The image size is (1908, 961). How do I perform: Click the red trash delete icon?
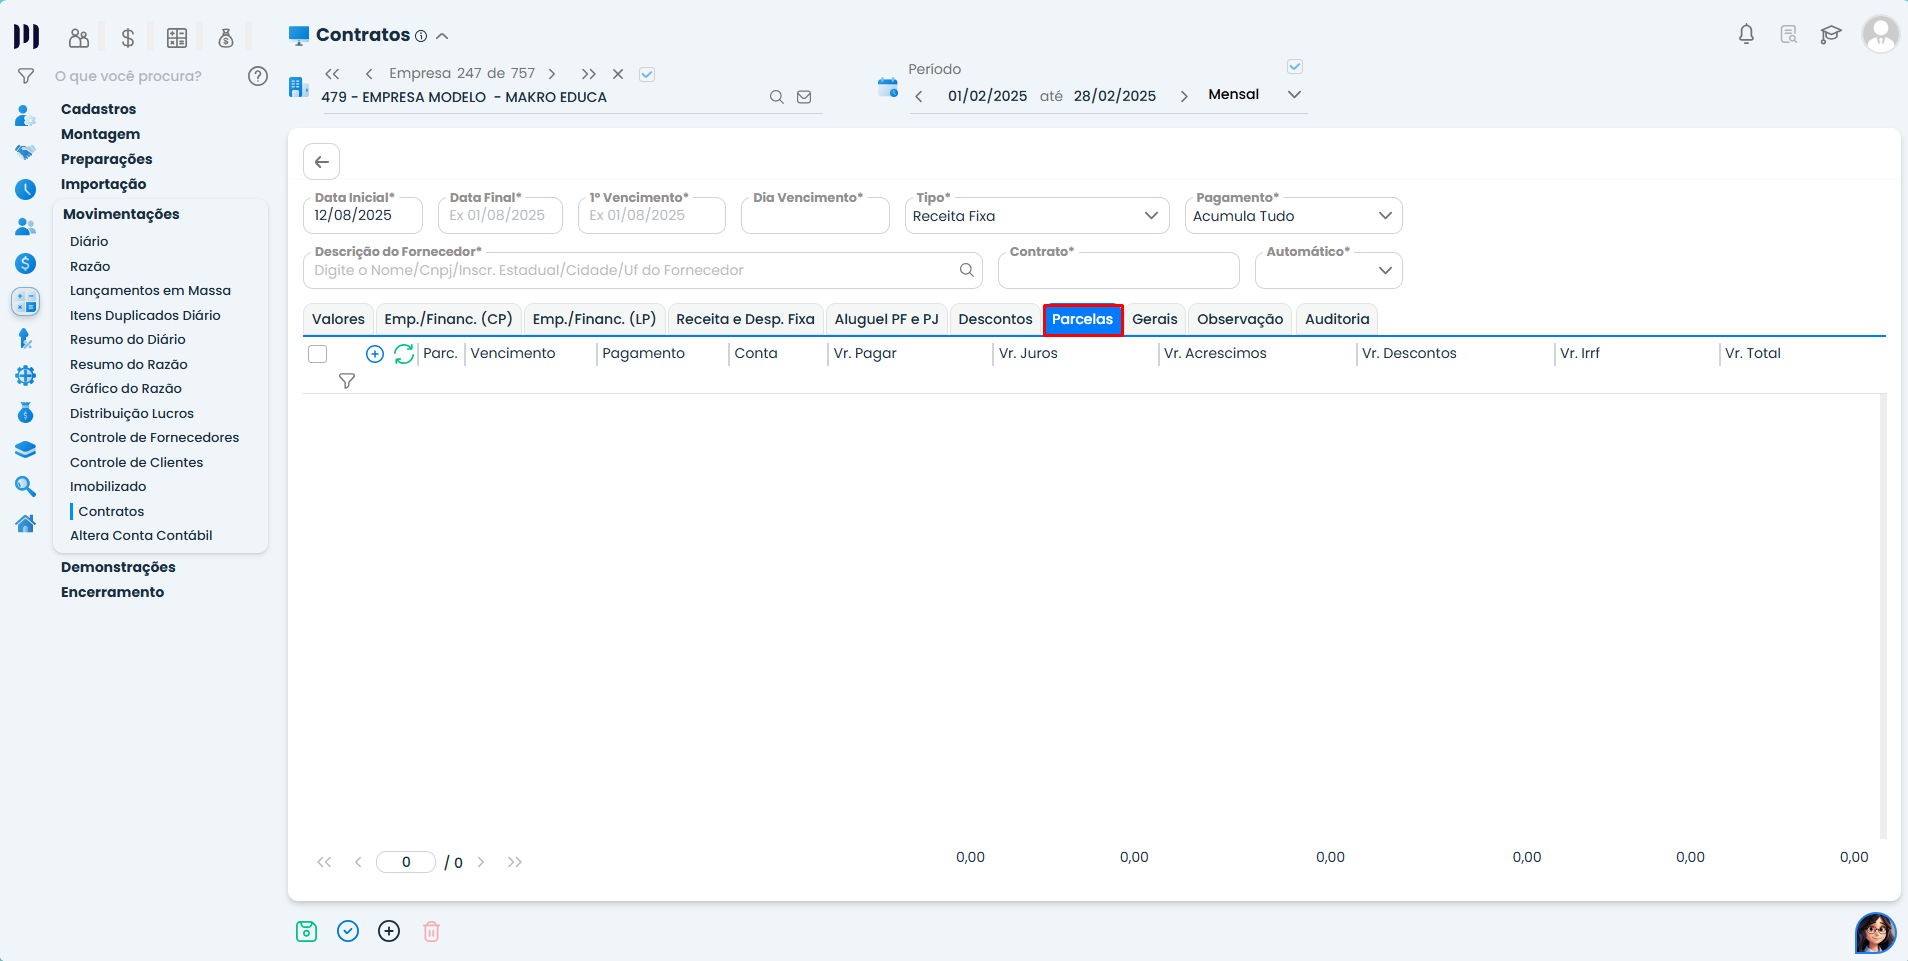pos(431,931)
